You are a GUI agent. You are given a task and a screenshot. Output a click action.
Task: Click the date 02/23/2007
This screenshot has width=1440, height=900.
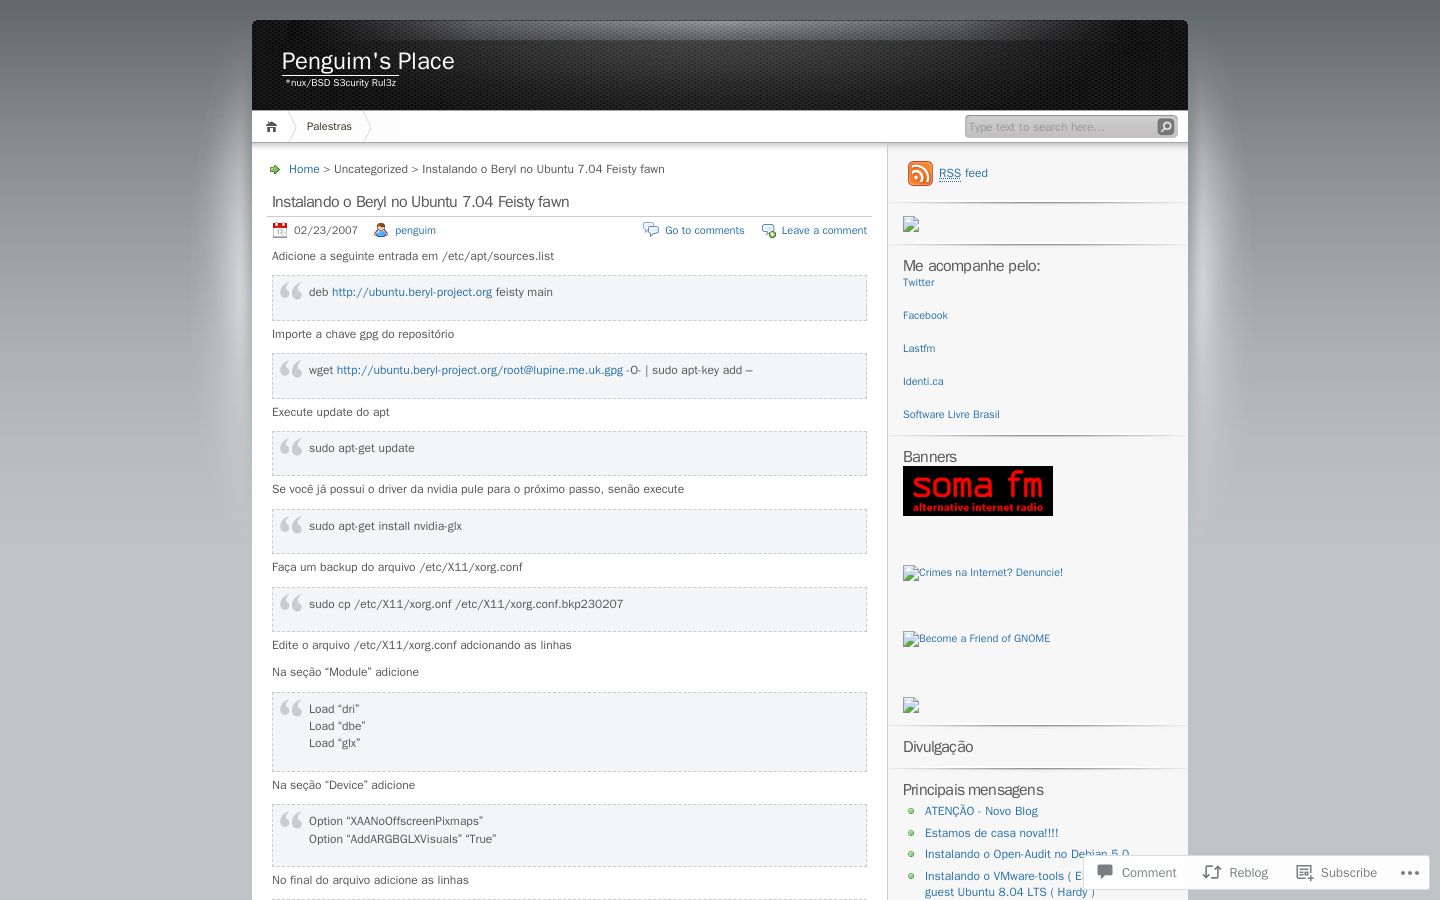pyautogui.click(x=326, y=231)
